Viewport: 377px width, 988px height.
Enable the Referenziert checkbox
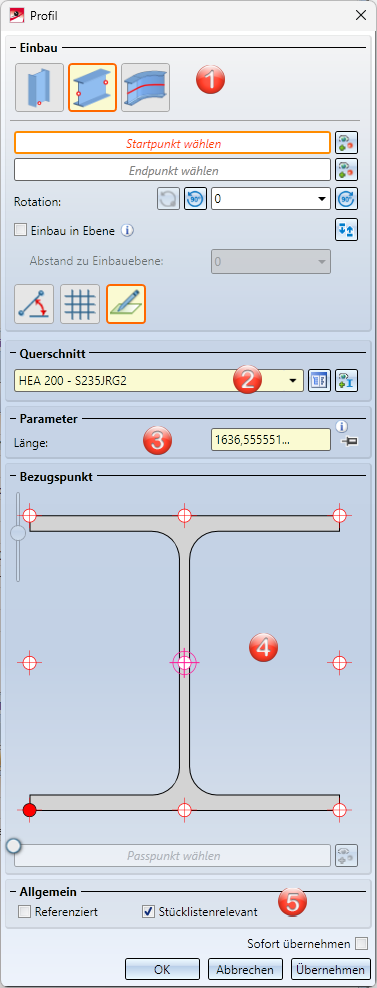tap(25, 911)
